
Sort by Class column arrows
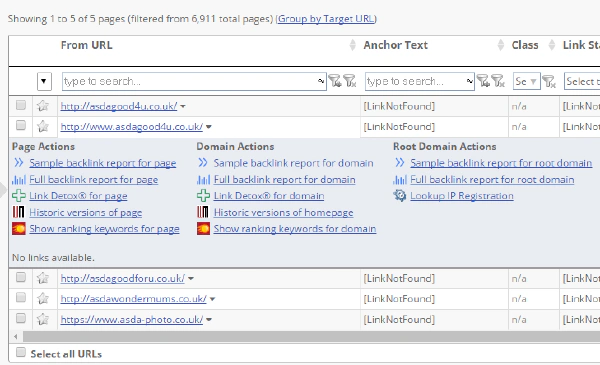551,45
